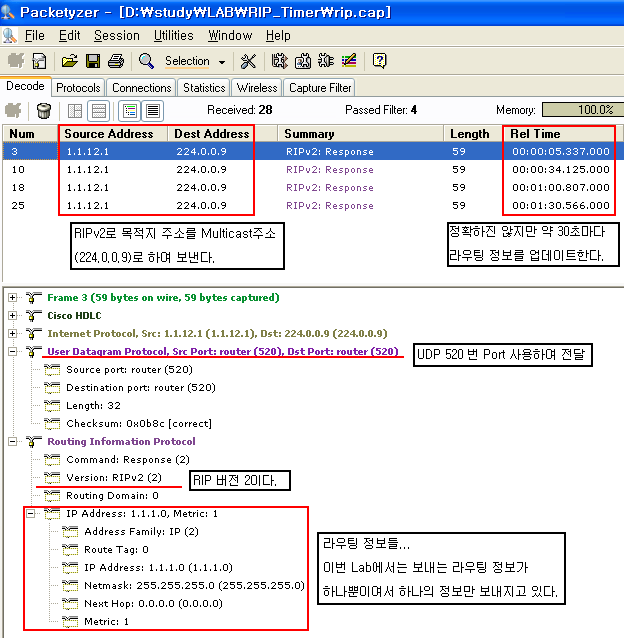Select packet number 25 row
Image resolution: width=624 pixels, height=638 pixels.
[313, 205]
